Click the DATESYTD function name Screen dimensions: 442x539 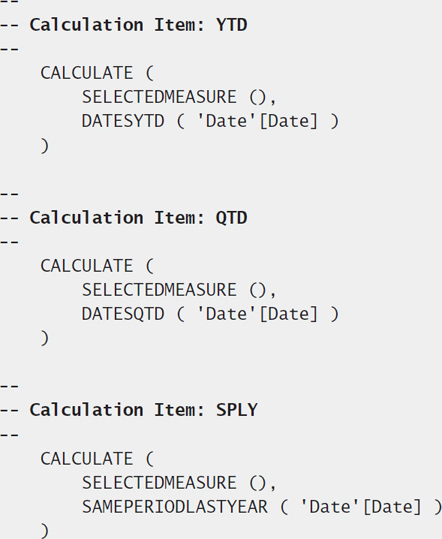(x=123, y=121)
